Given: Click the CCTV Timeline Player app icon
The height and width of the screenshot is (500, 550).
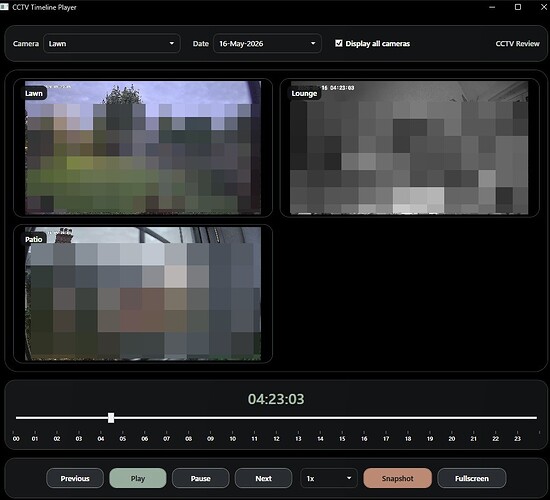Looking at the screenshot, I should point(4,7).
